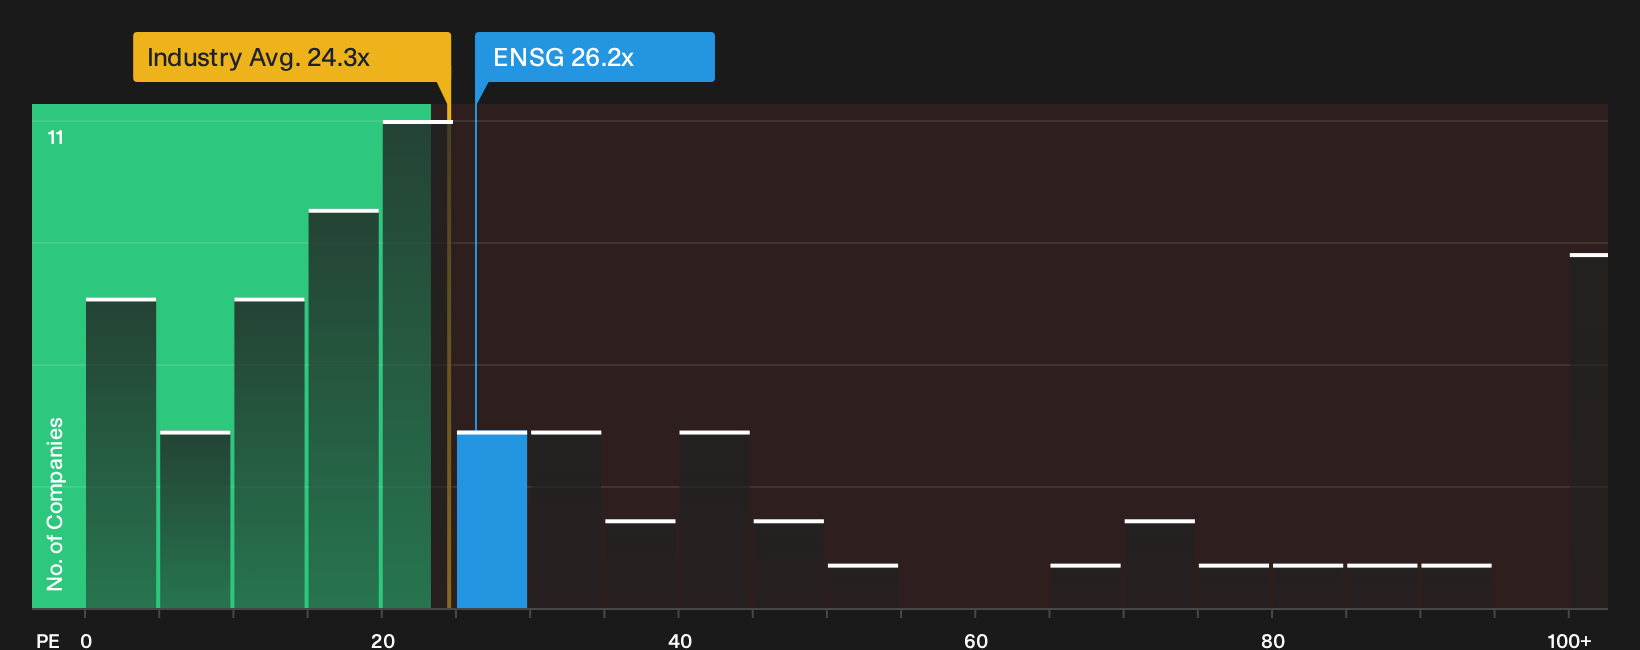Select the green bar for PE 15-20

tap(344, 409)
